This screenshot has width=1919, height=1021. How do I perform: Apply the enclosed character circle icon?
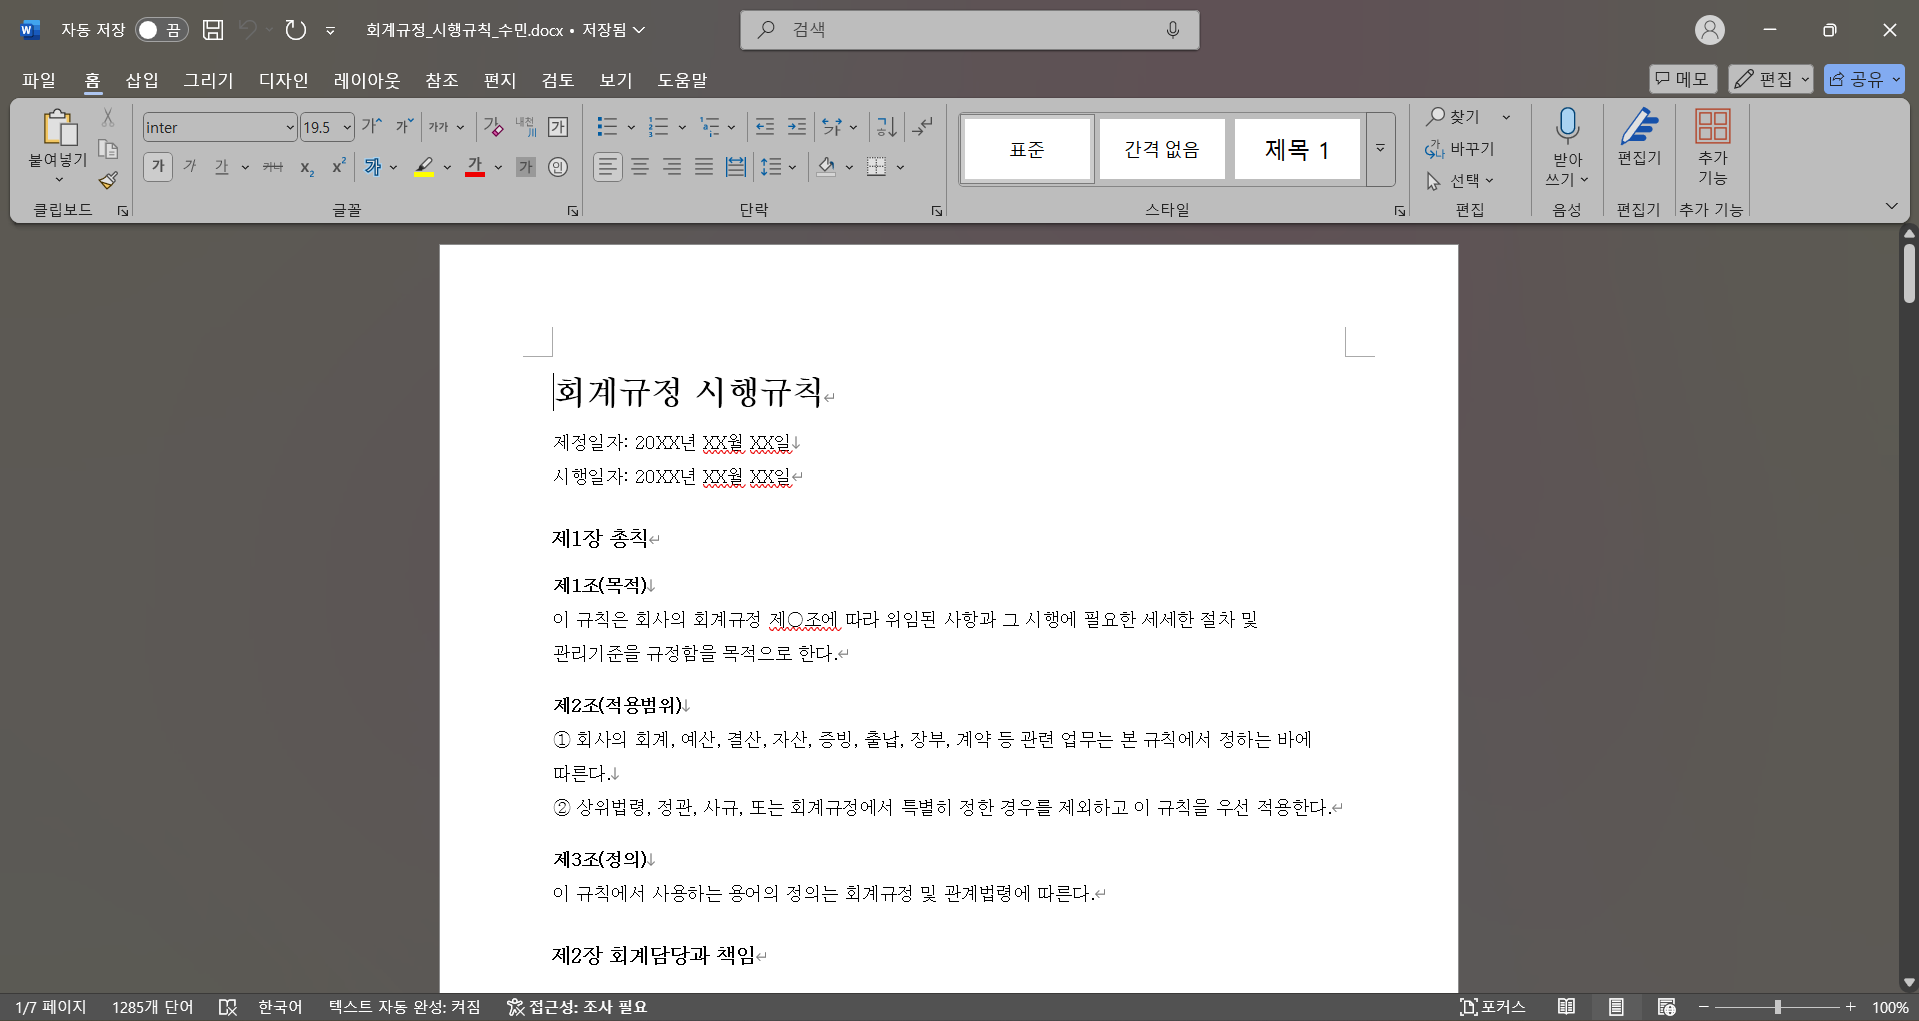tap(558, 167)
